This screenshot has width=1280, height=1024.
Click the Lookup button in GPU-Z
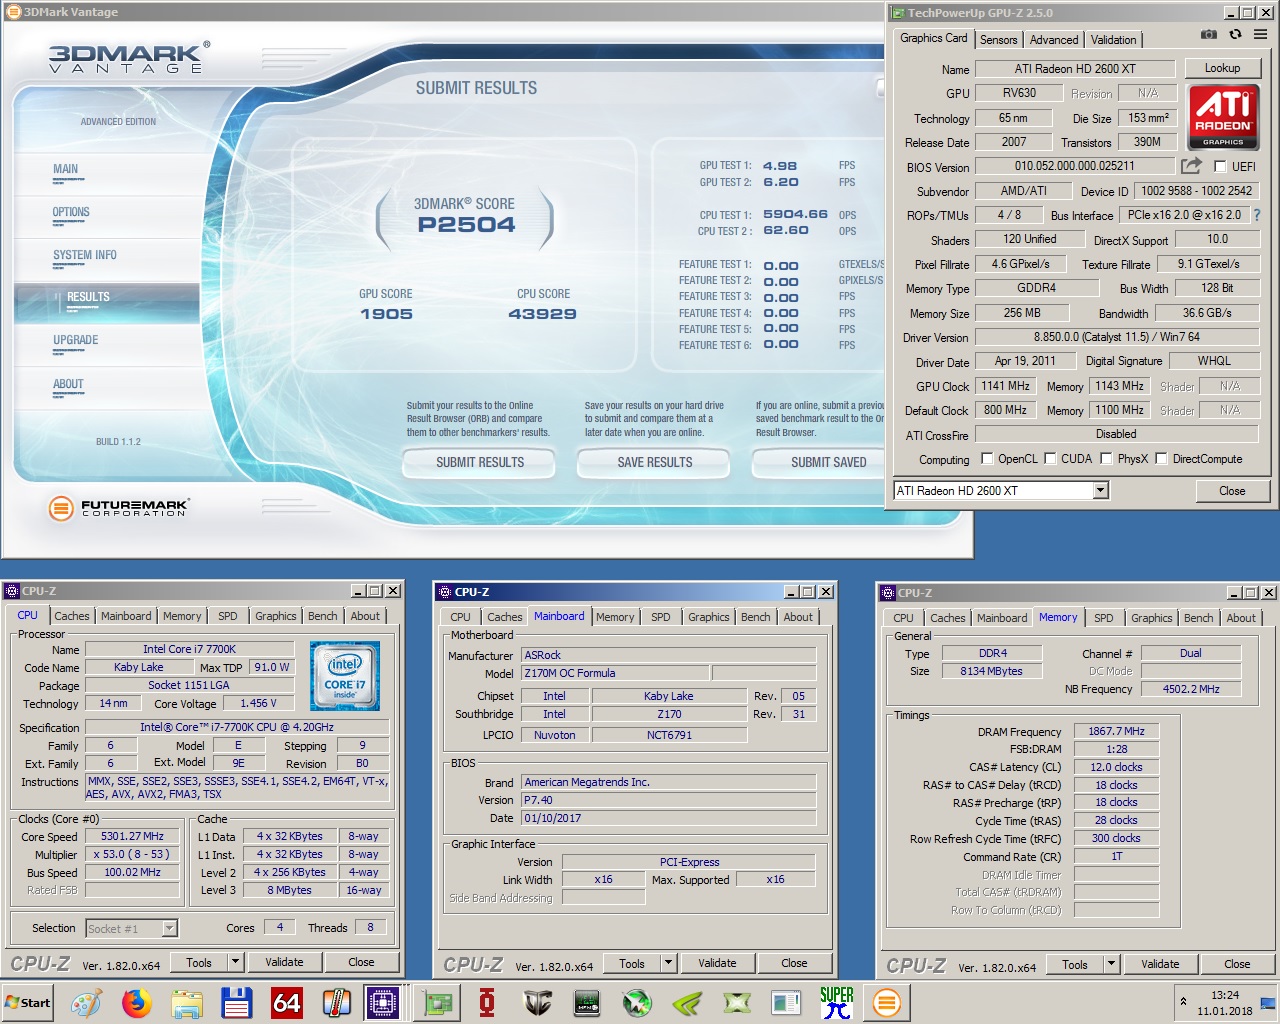click(x=1222, y=68)
